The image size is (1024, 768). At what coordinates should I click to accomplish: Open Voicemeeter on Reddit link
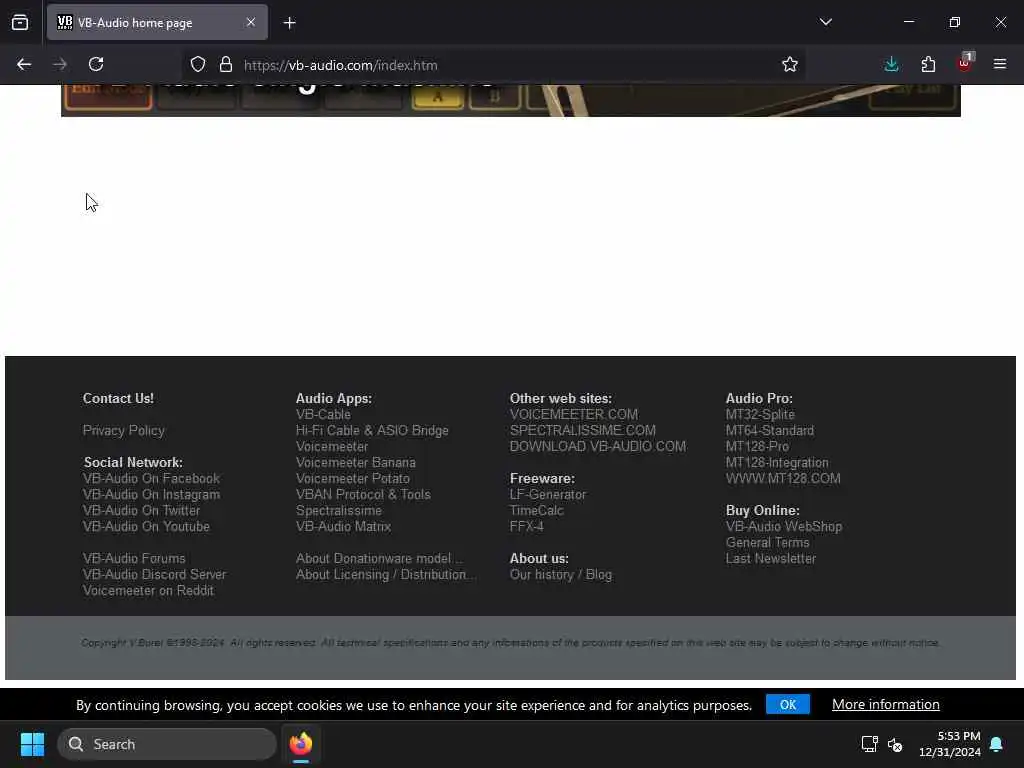point(148,590)
